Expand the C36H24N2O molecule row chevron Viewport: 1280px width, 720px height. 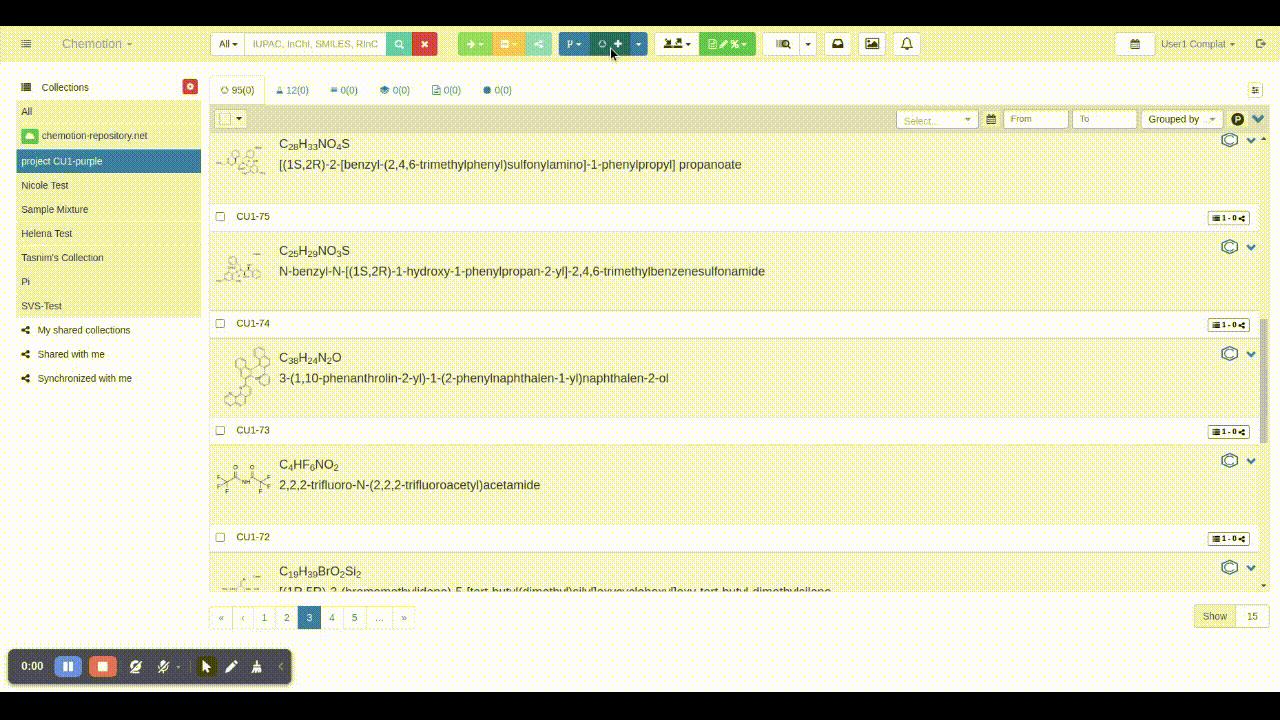(x=1251, y=354)
